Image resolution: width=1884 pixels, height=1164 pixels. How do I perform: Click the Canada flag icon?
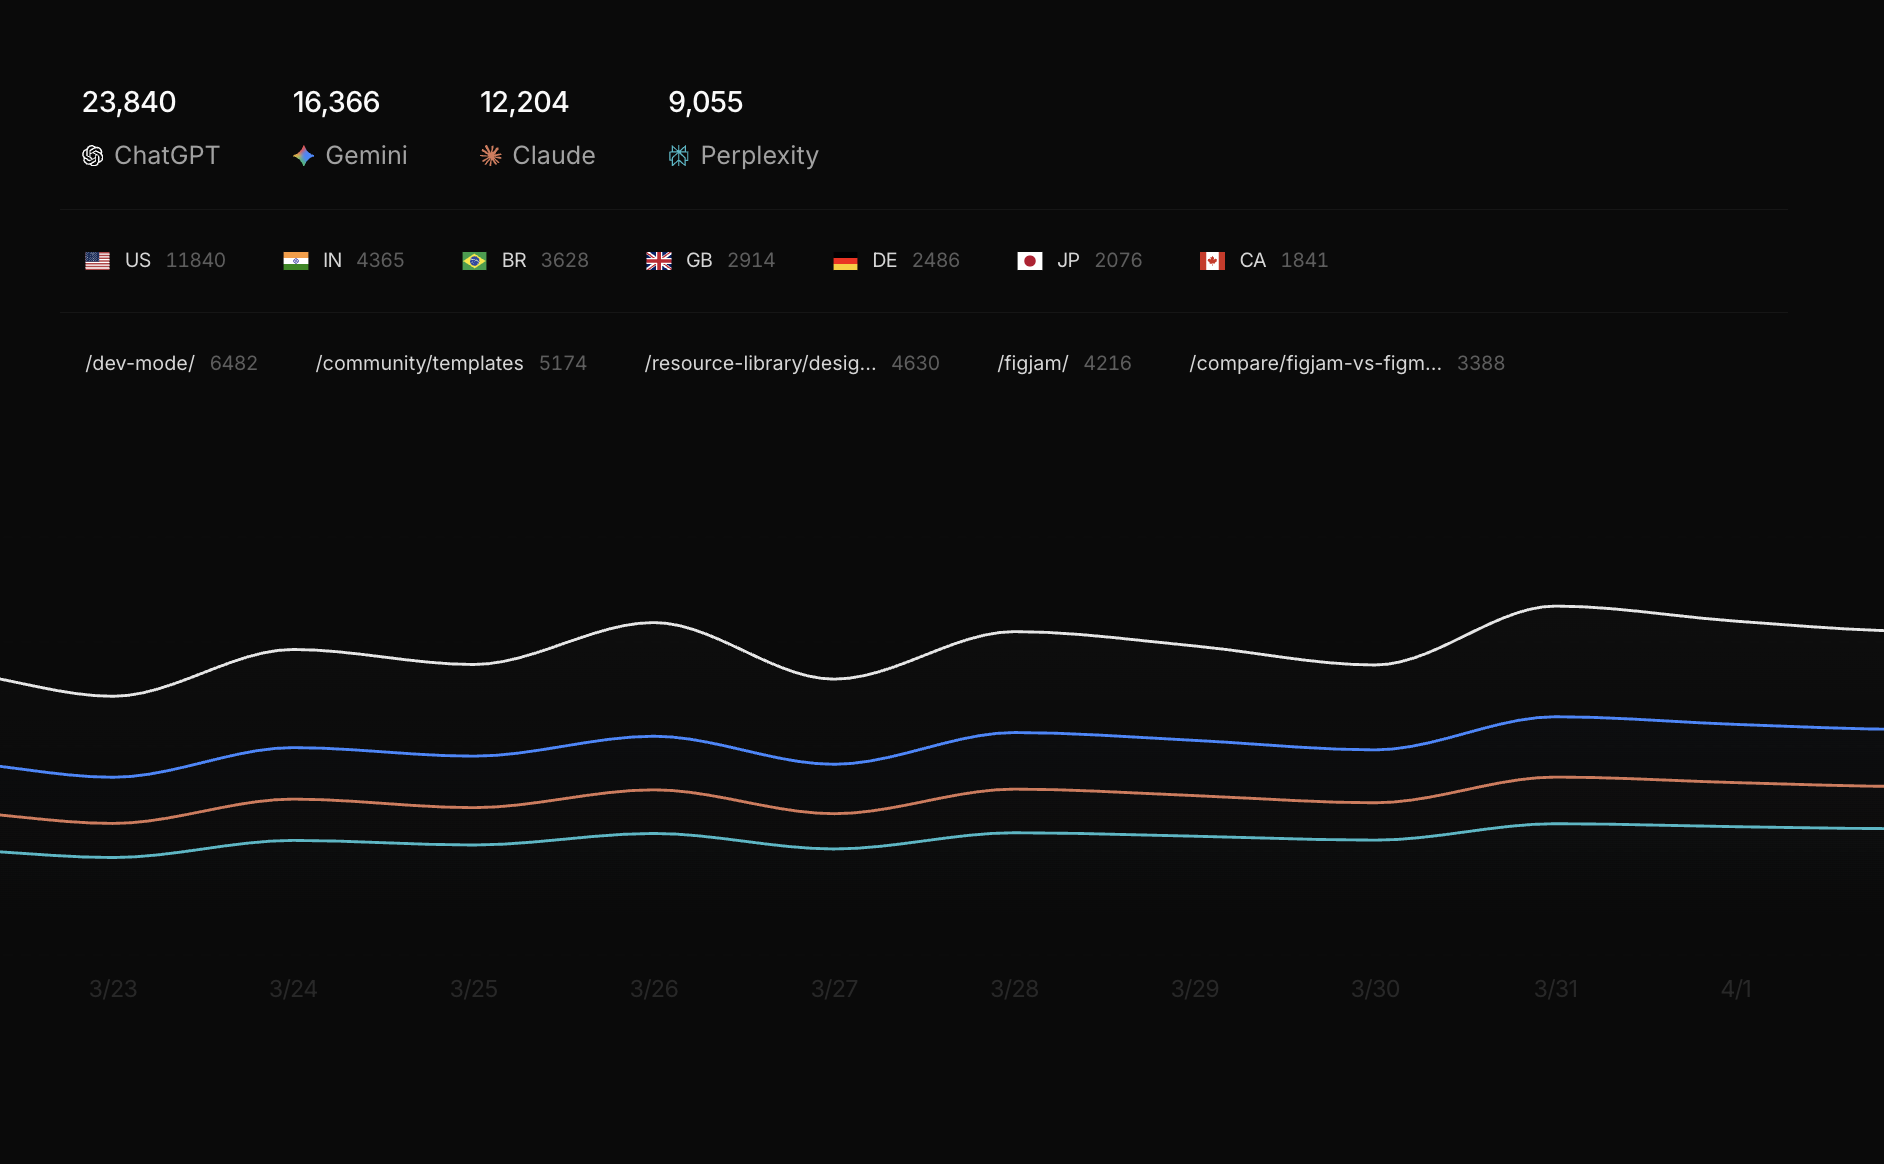click(x=1212, y=261)
